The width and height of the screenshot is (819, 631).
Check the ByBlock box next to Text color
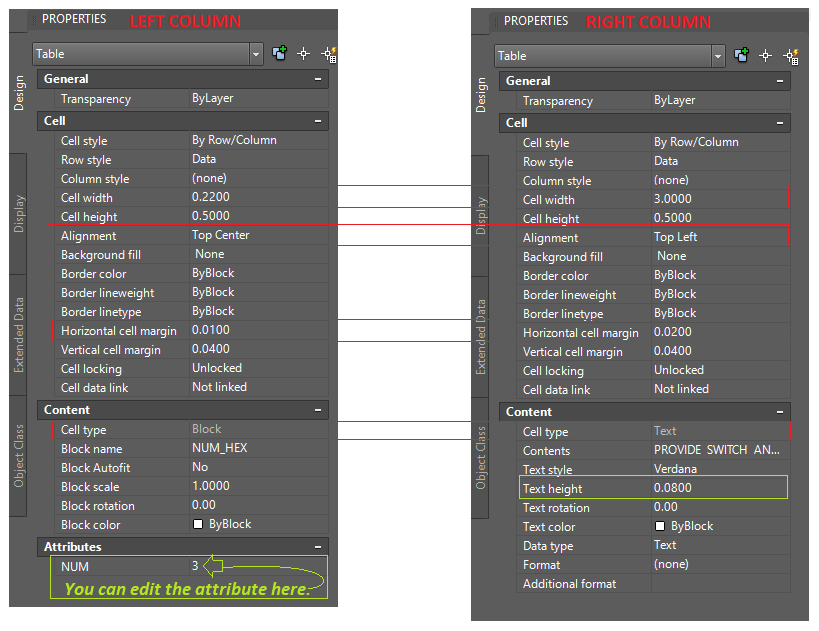660,526
